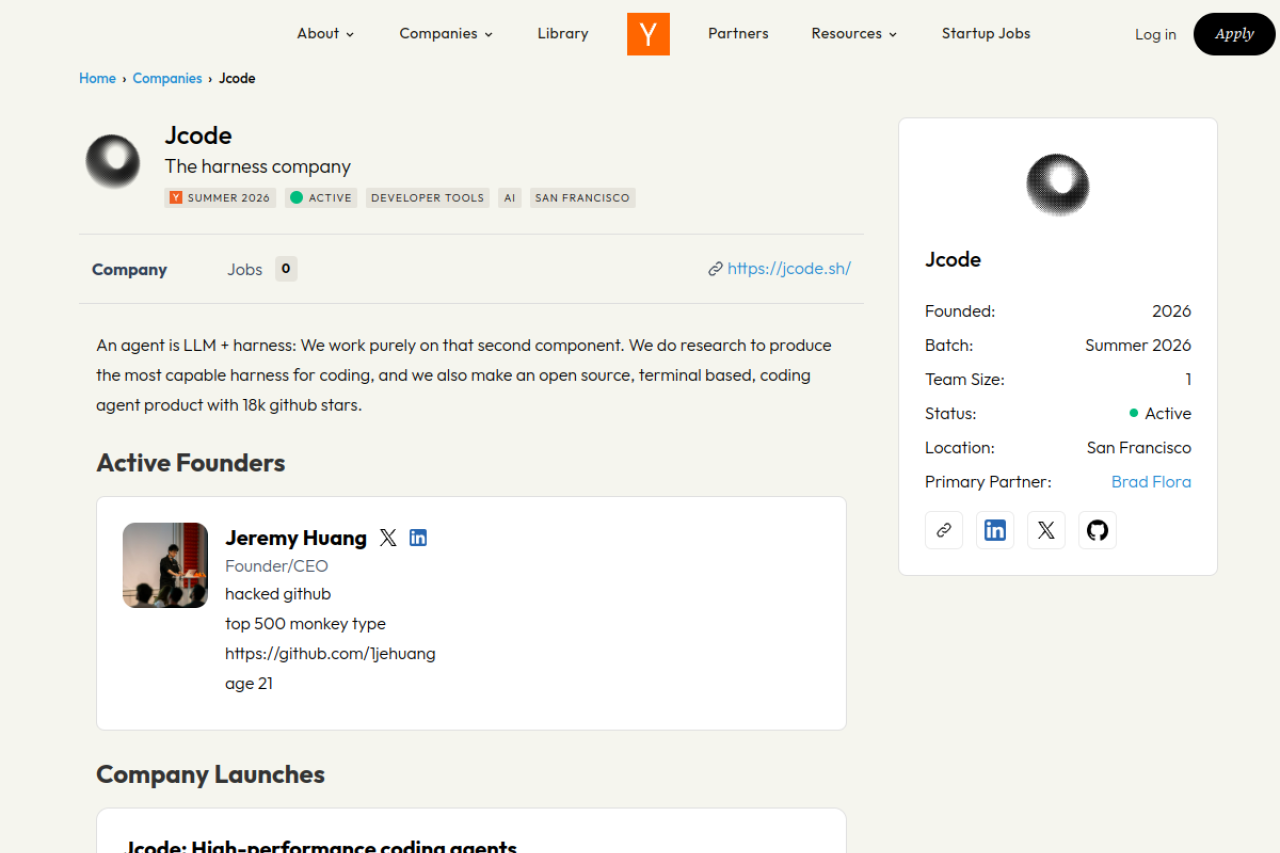1280x853 pixels.
Task: Open the Library page
Action: (x=563, y=33)
